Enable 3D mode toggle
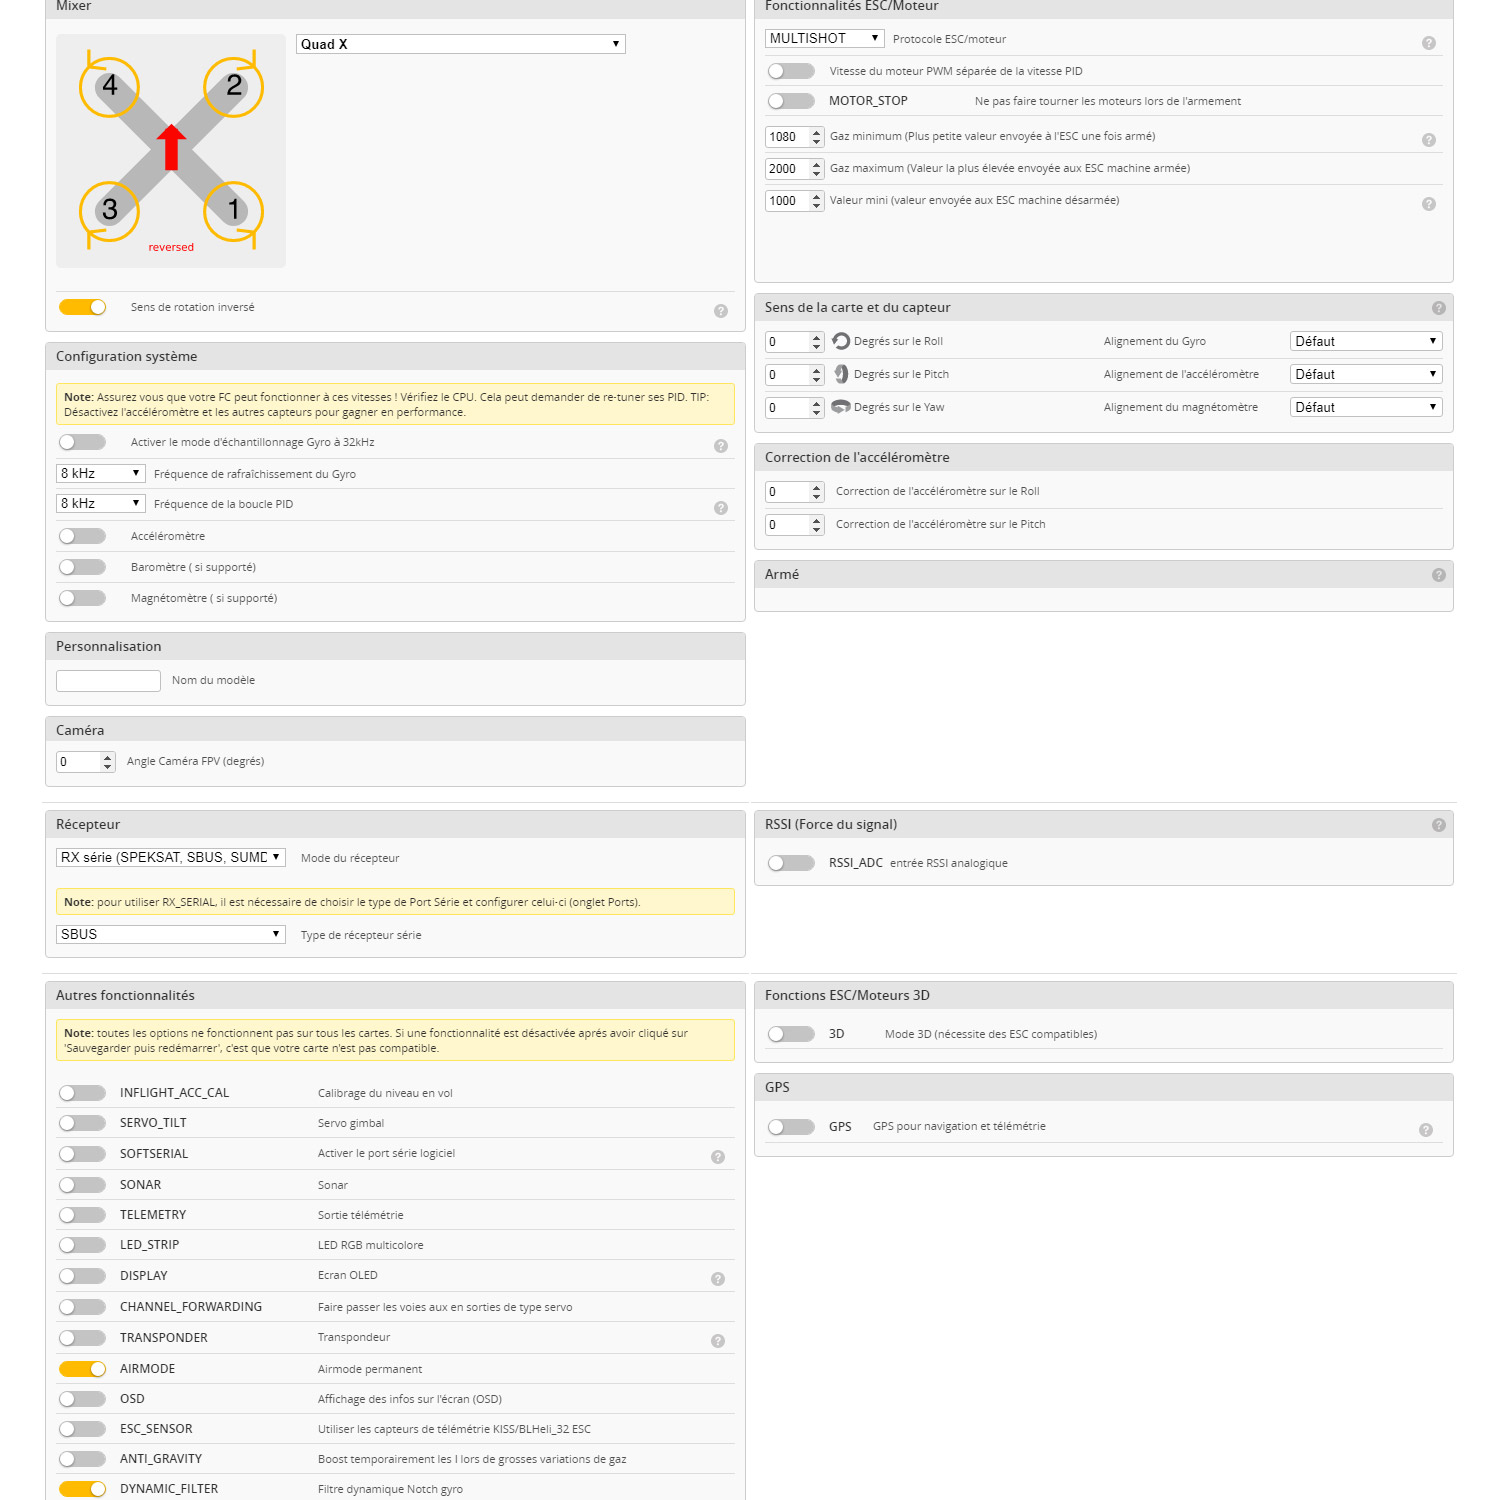Viewport: 1500px width, 1500px height. pyautogui.click(x=791, y=1034)
